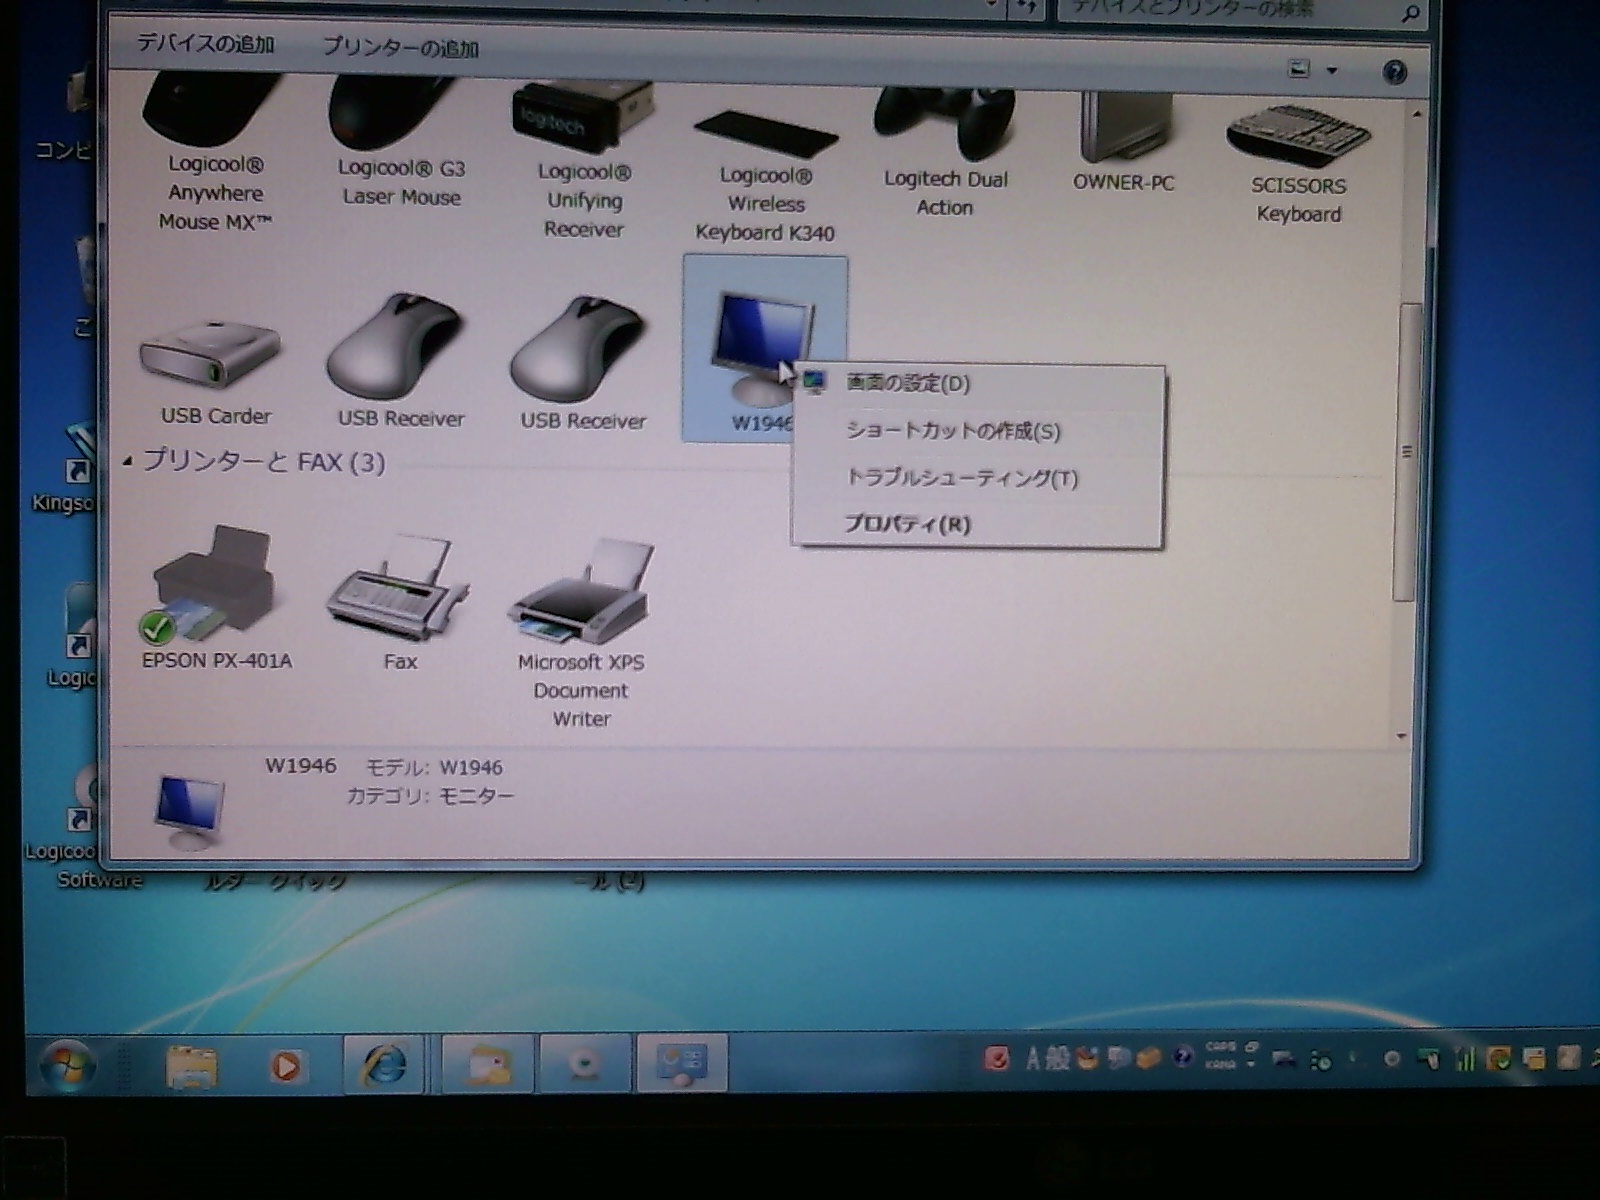Switch to Devices and Printers taskbar button
The height and width of the screenshot is (1200, 1600).
(682, 1062)
